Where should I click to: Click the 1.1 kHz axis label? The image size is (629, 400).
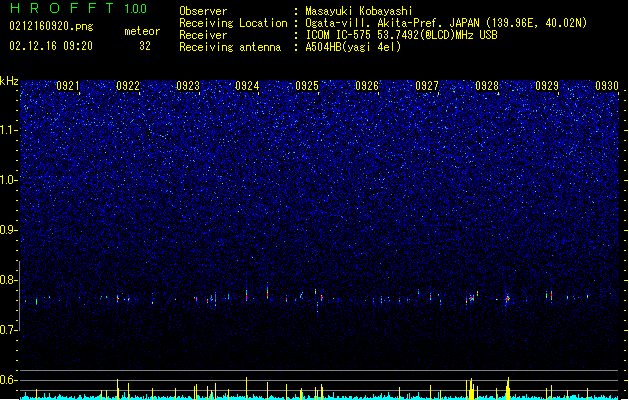[x=9, y=130]
